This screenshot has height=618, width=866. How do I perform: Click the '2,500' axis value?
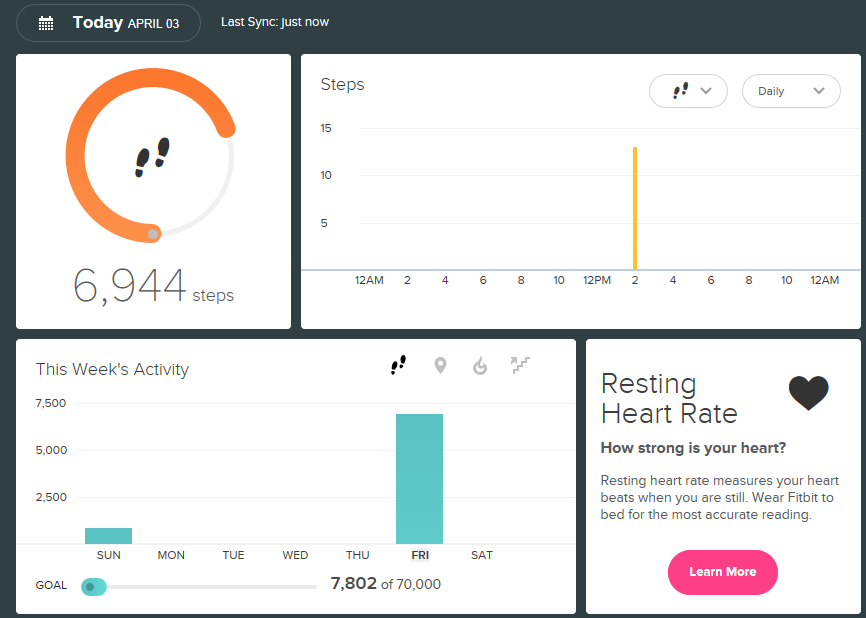(51, 497)
